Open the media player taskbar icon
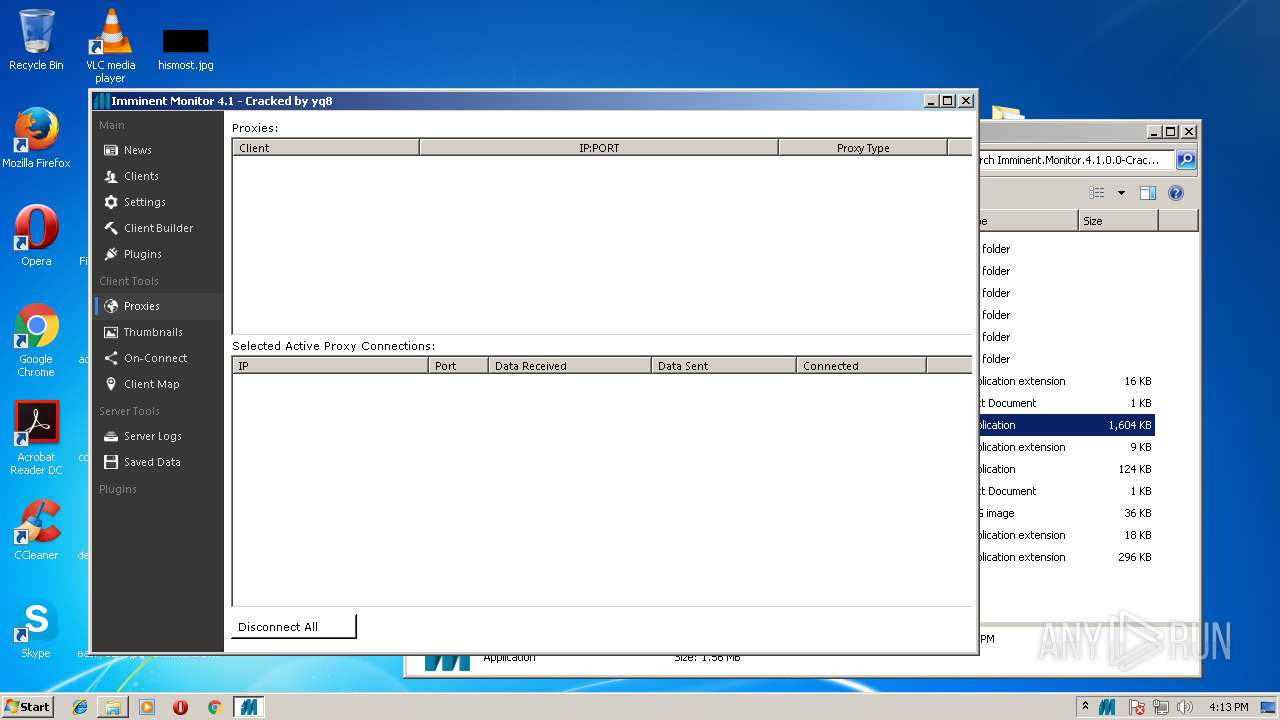1280x720 pixels. click(147, 707)
